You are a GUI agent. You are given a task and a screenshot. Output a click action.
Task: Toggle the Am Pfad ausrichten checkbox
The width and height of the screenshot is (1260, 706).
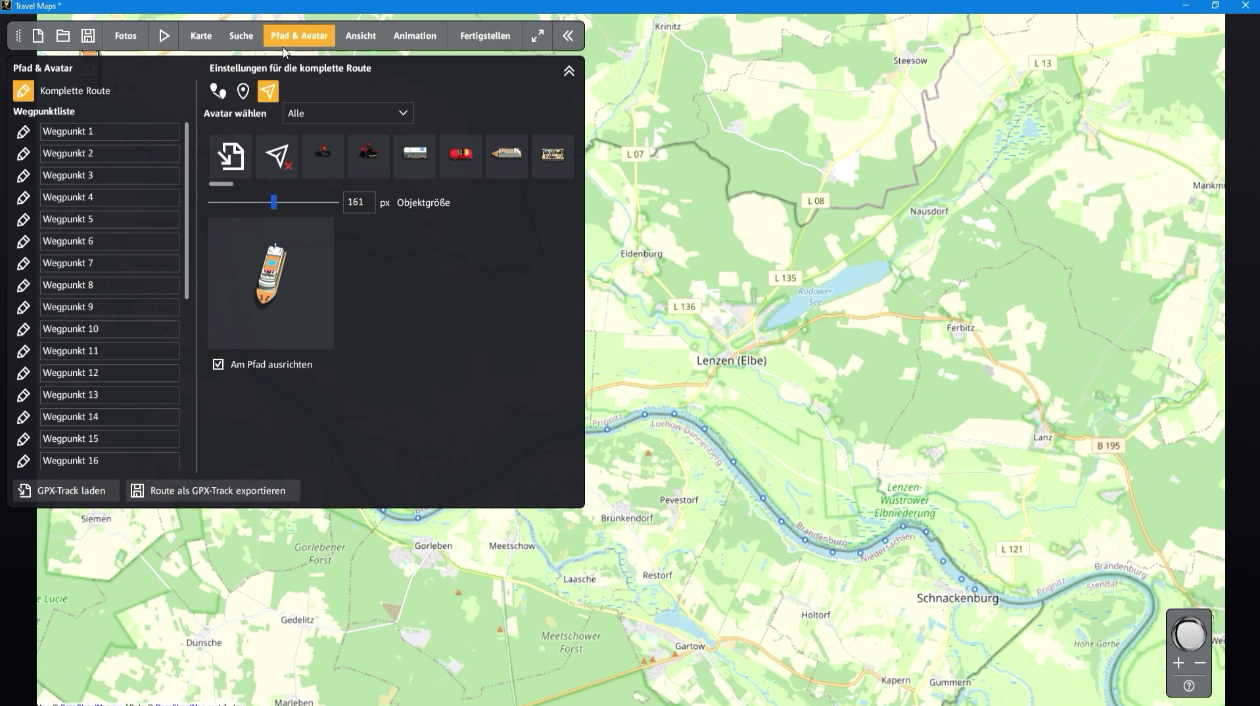click(218, 364)
